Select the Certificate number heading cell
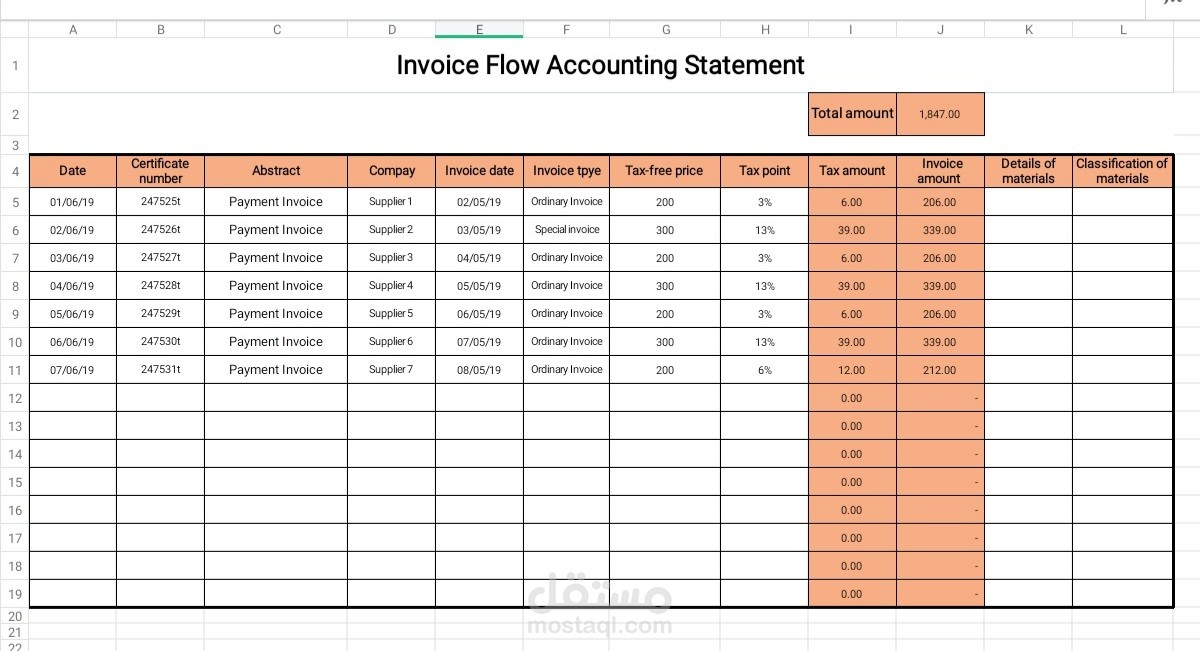 (x=160, y=171)
